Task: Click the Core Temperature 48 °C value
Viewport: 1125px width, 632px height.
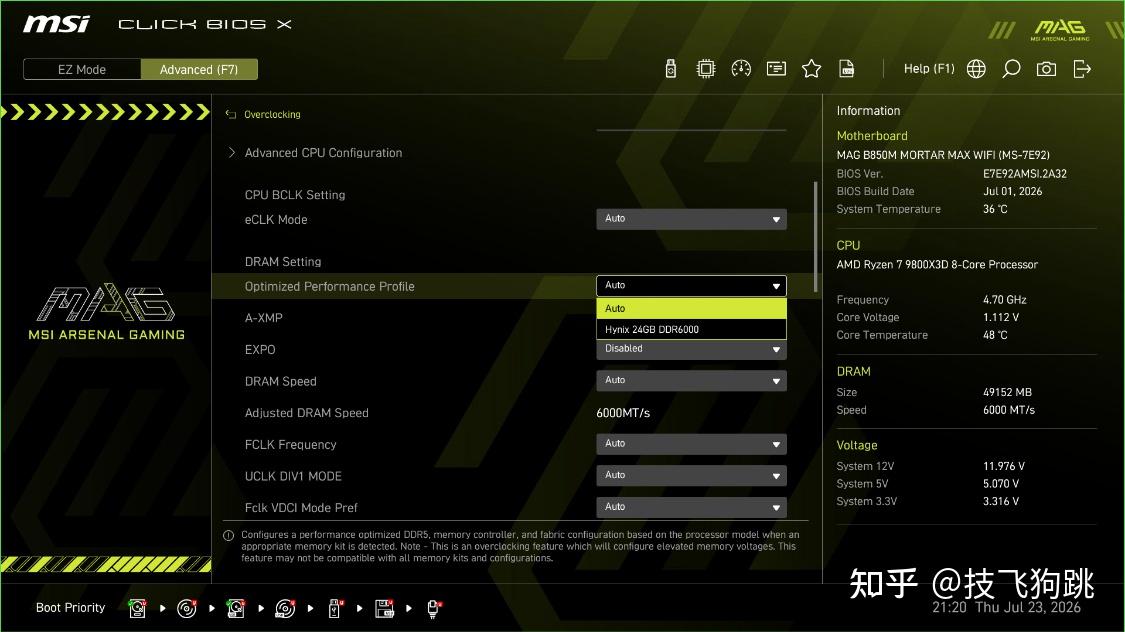Action: pos(995,335)
